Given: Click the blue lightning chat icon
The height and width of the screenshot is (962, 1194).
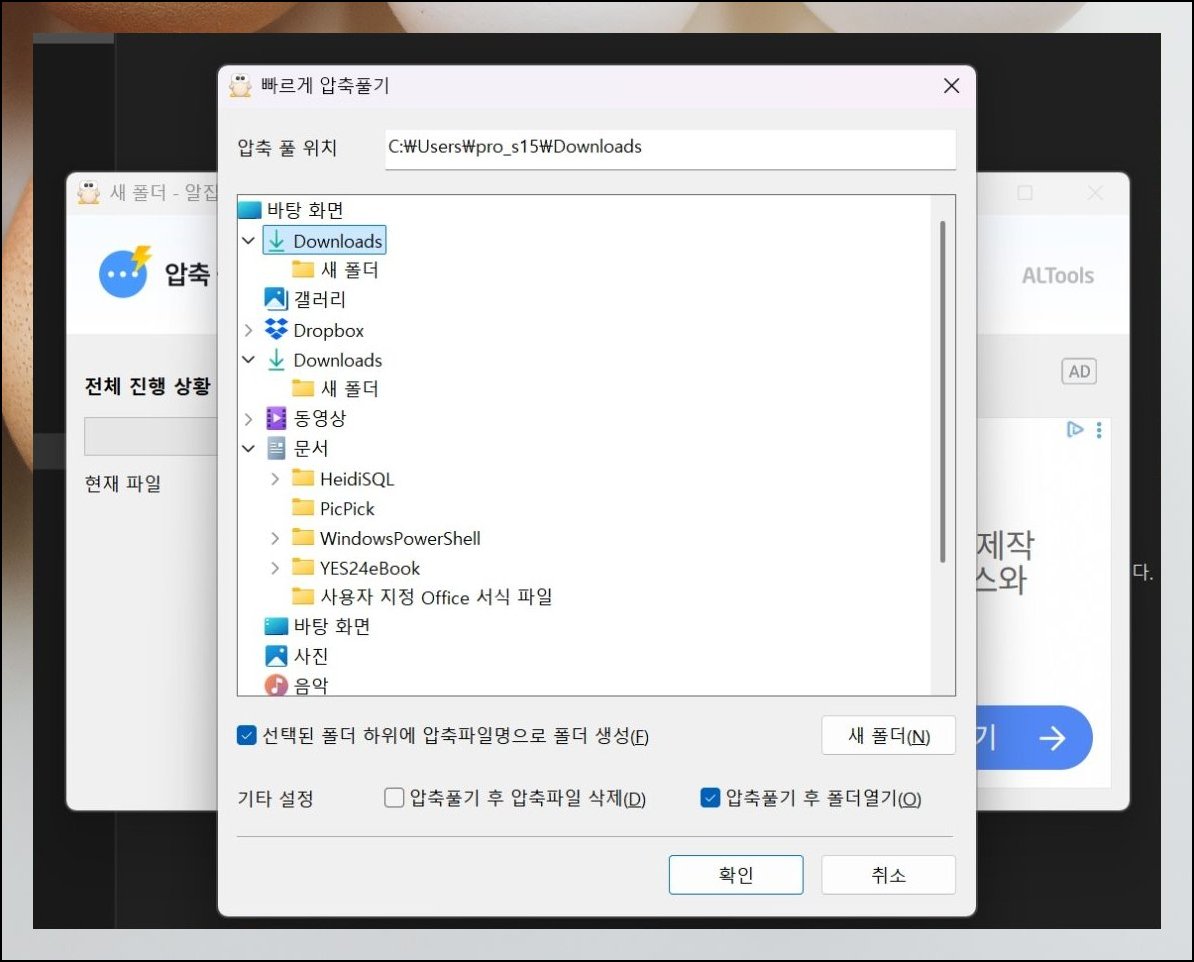Looking at the screenshot, I should click(125, 272).
